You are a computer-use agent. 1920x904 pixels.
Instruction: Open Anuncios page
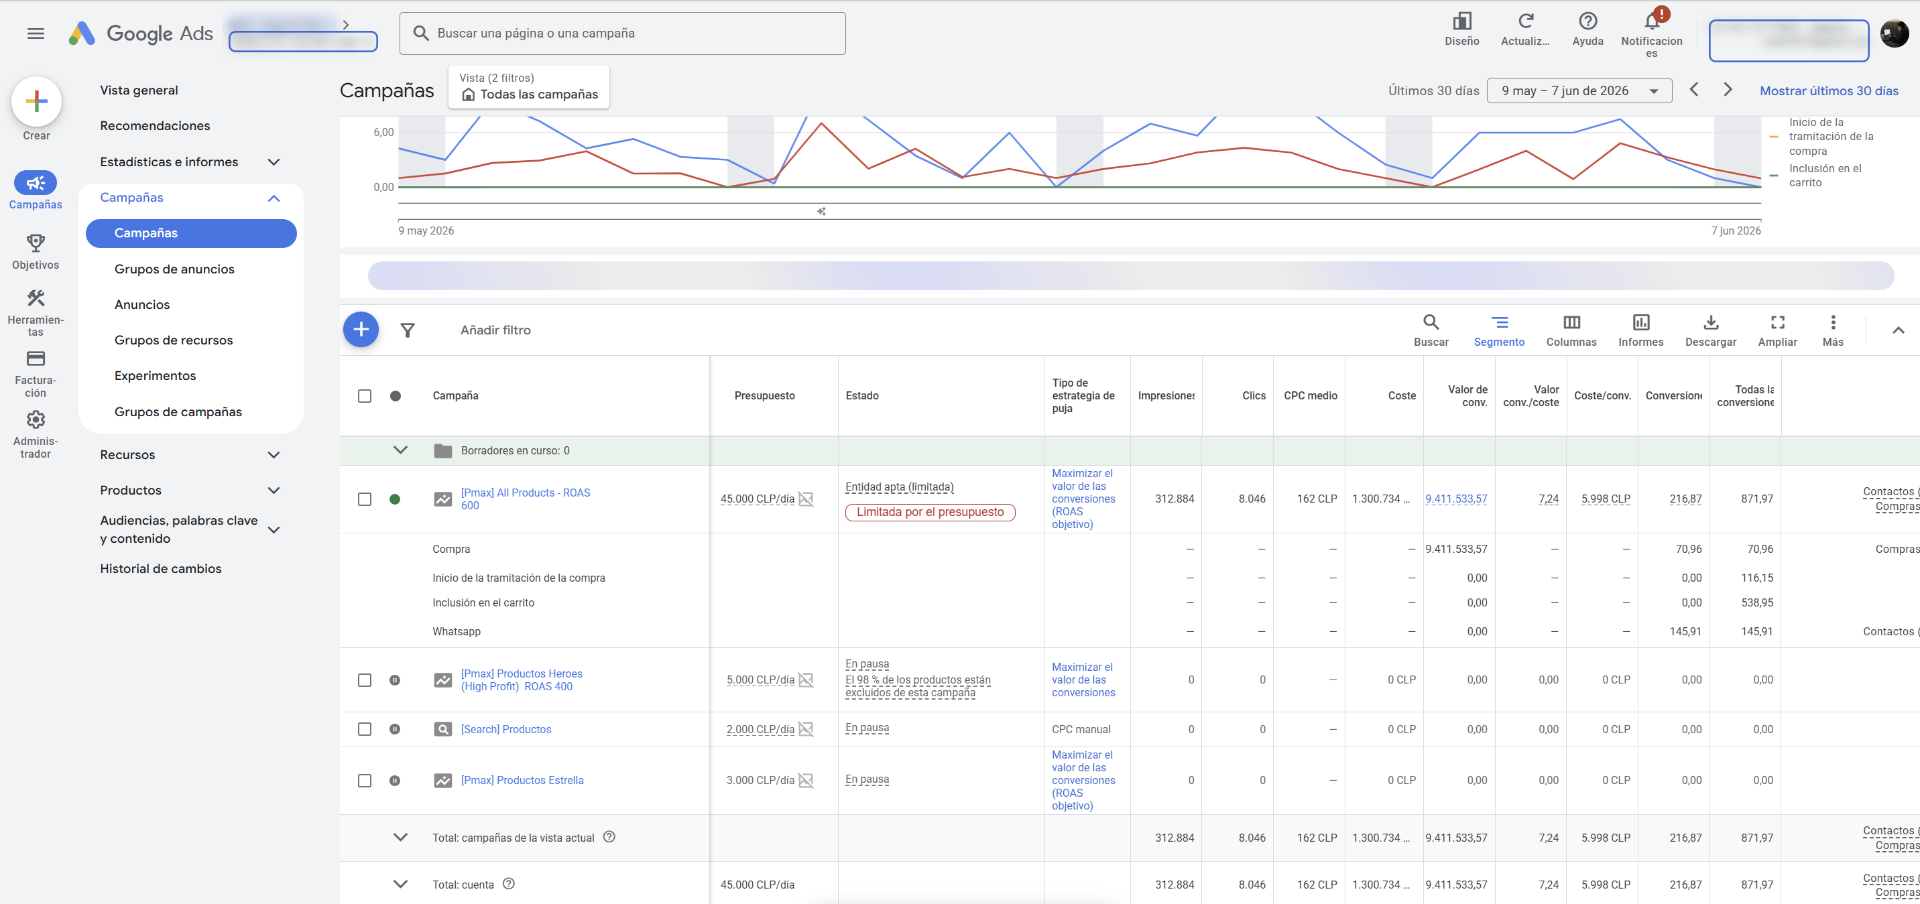pyautogui.click(x=142, y=305)
